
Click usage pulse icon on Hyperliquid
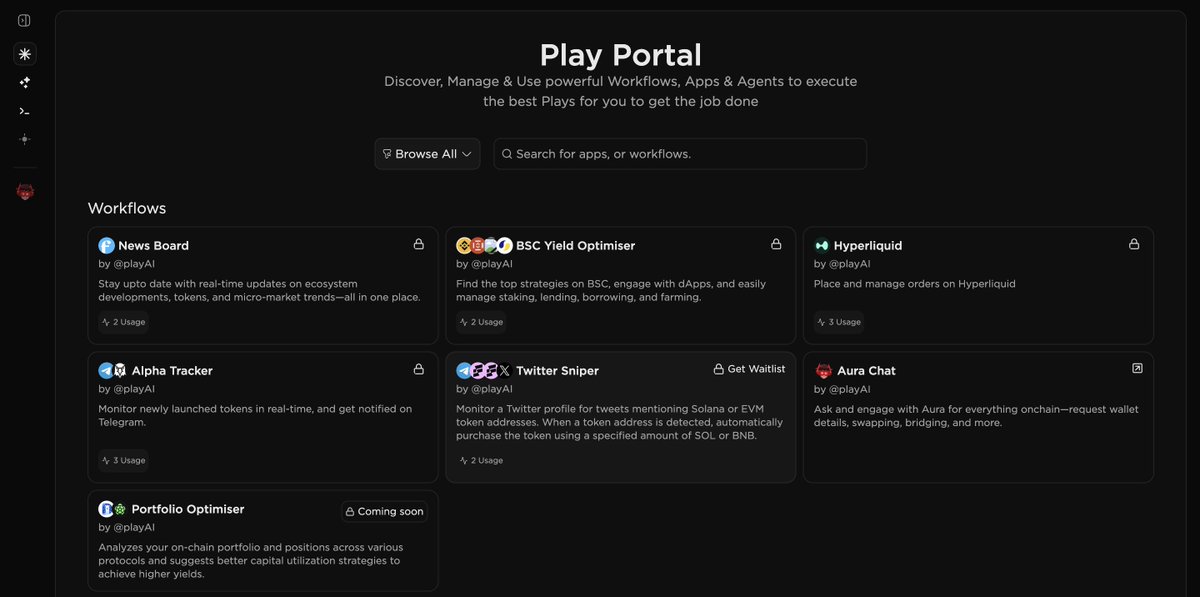822,322
